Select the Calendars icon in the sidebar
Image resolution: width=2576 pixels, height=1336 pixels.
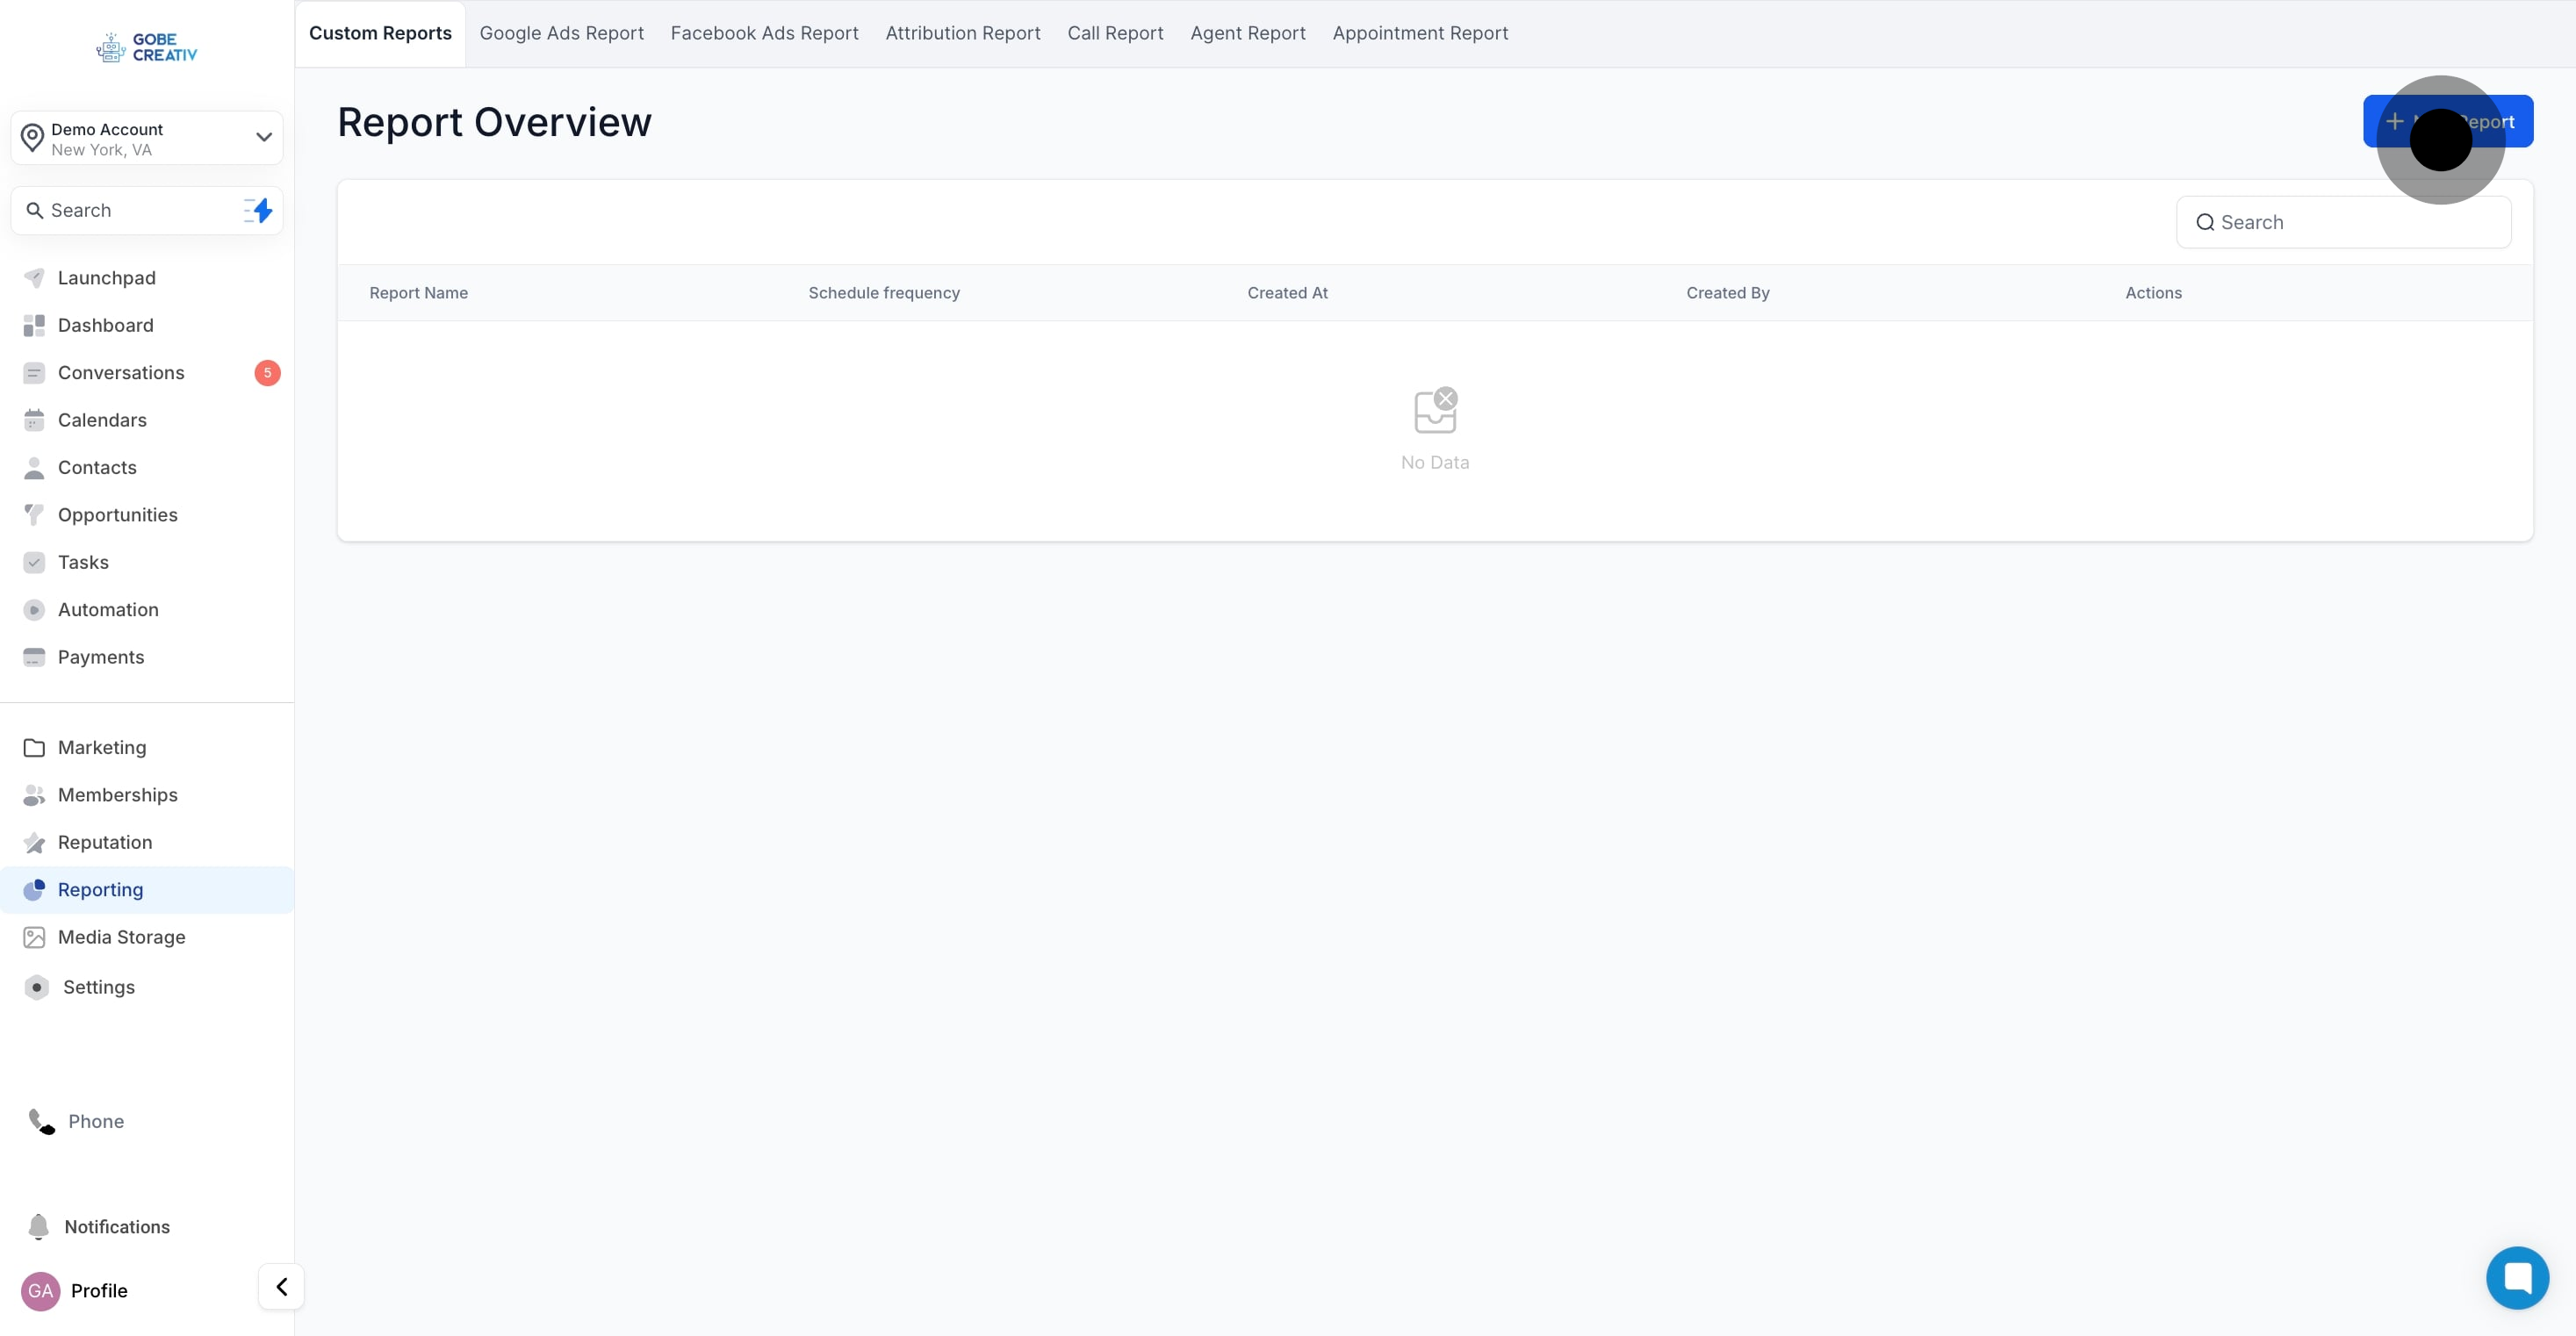point(35,420)
